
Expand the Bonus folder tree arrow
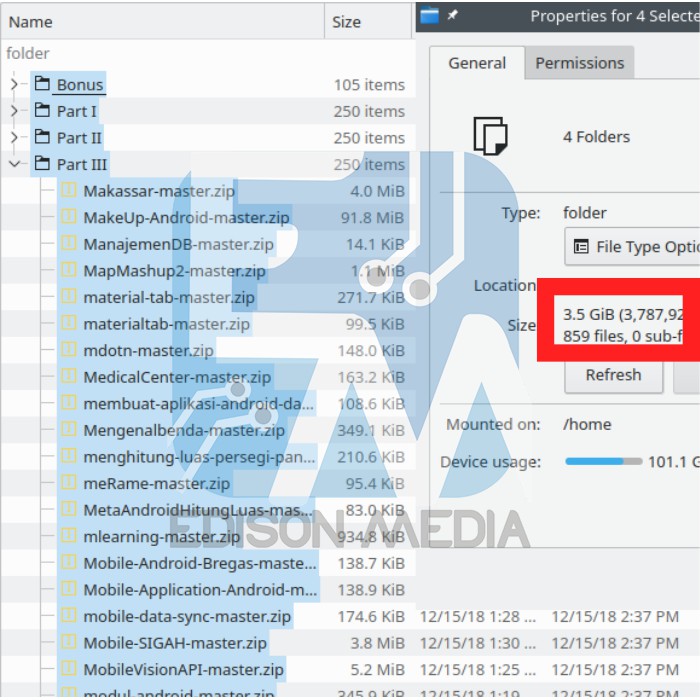pos(14,84)
